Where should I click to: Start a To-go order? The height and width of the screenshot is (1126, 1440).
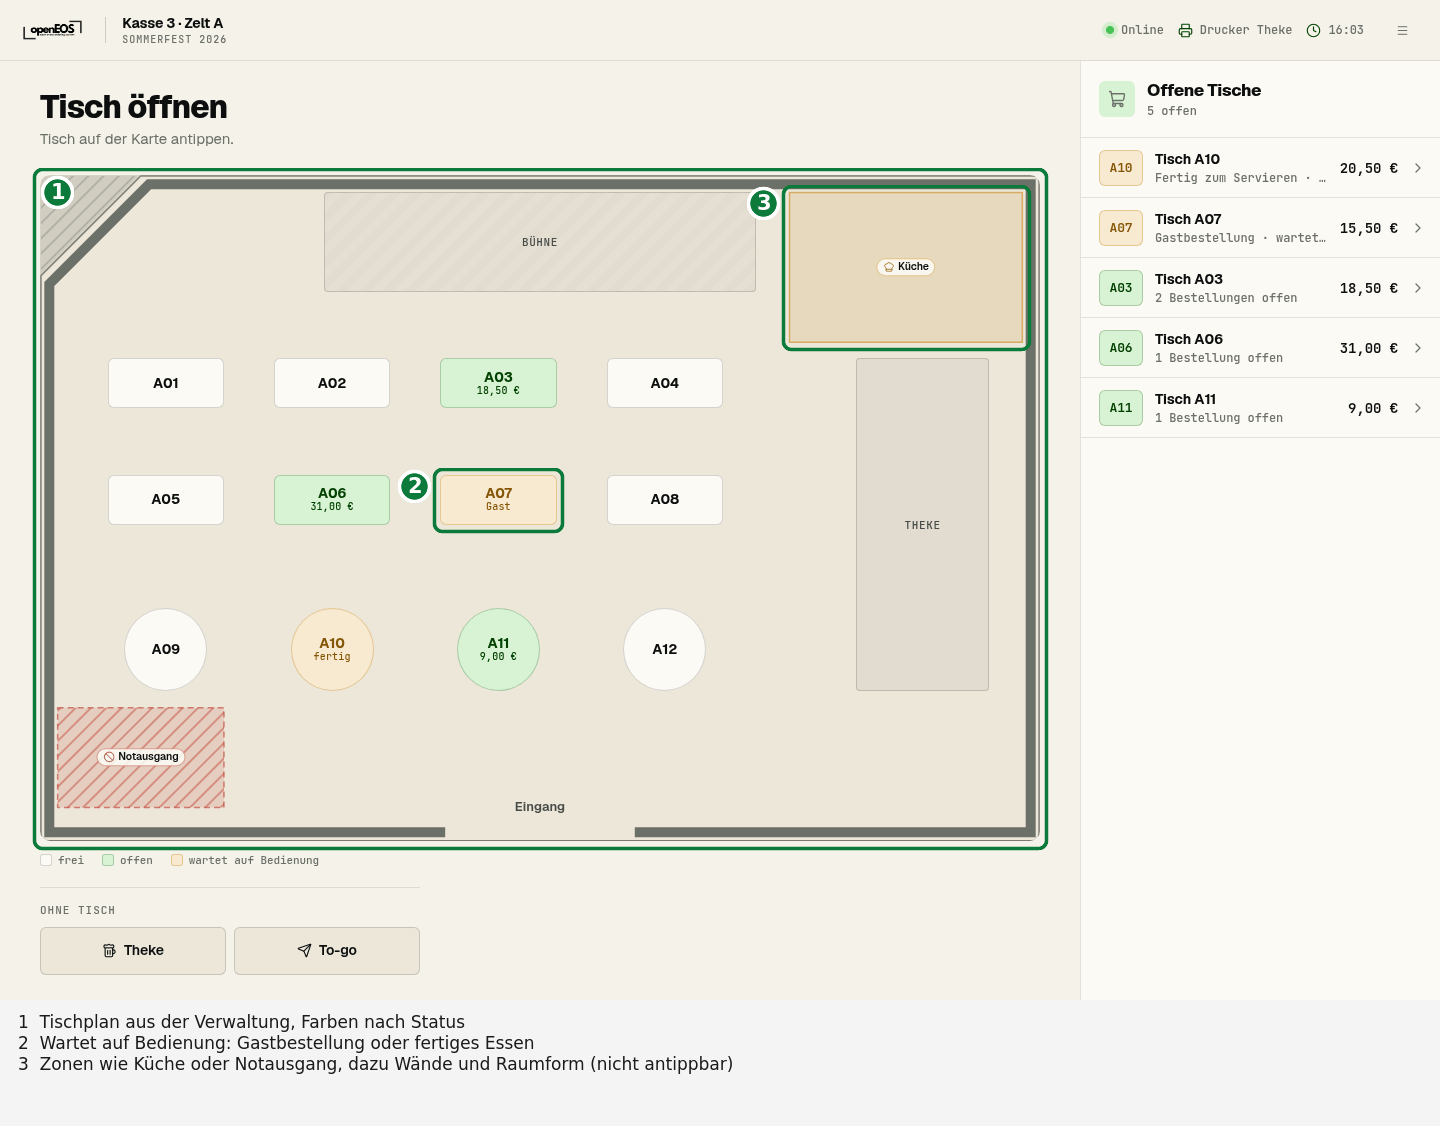327,951
